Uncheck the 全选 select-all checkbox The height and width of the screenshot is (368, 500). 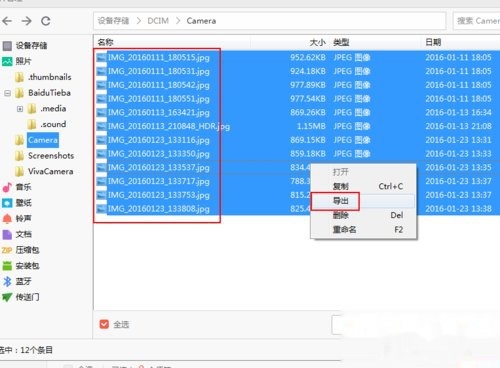coord(104,324)
